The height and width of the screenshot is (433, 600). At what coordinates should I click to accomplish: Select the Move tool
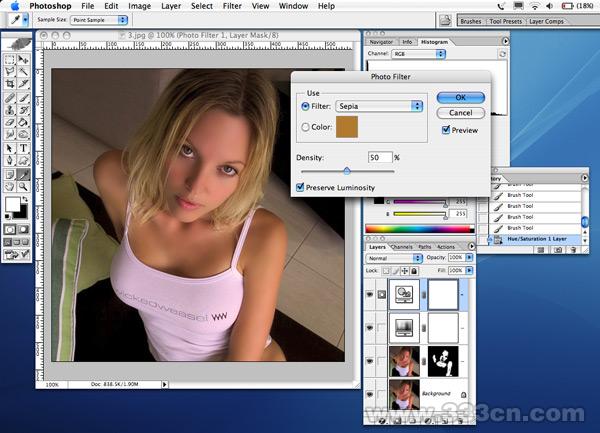(23, 60)
